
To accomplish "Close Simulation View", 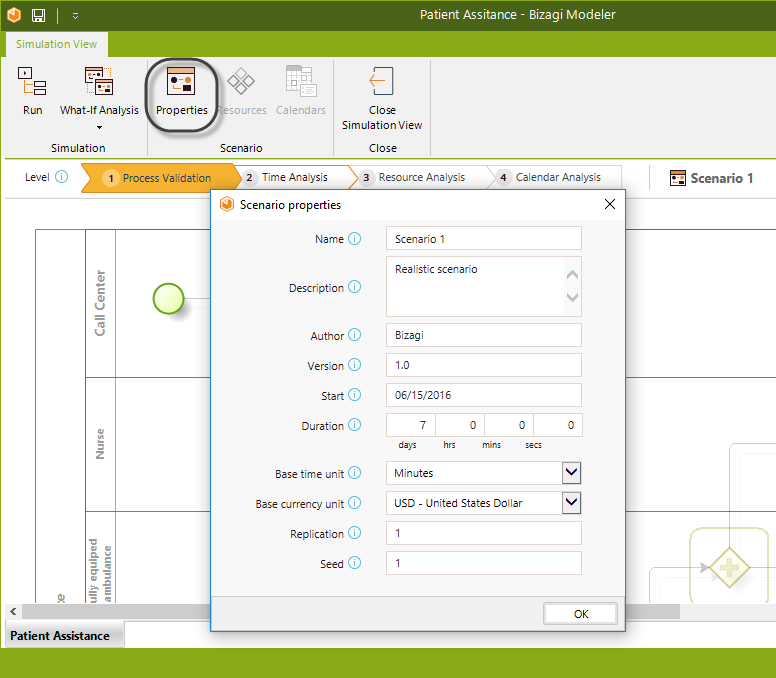I will coord(382,98).
